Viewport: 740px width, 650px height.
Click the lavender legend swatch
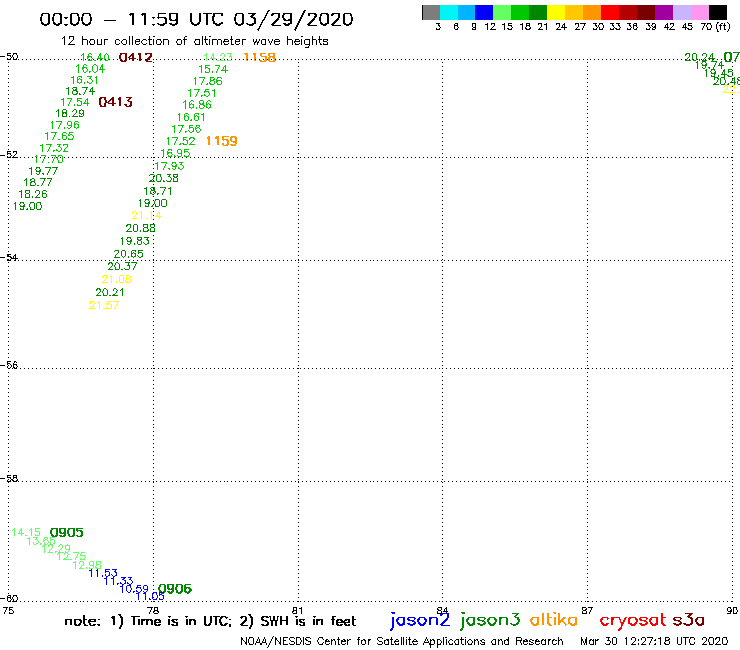681,12
